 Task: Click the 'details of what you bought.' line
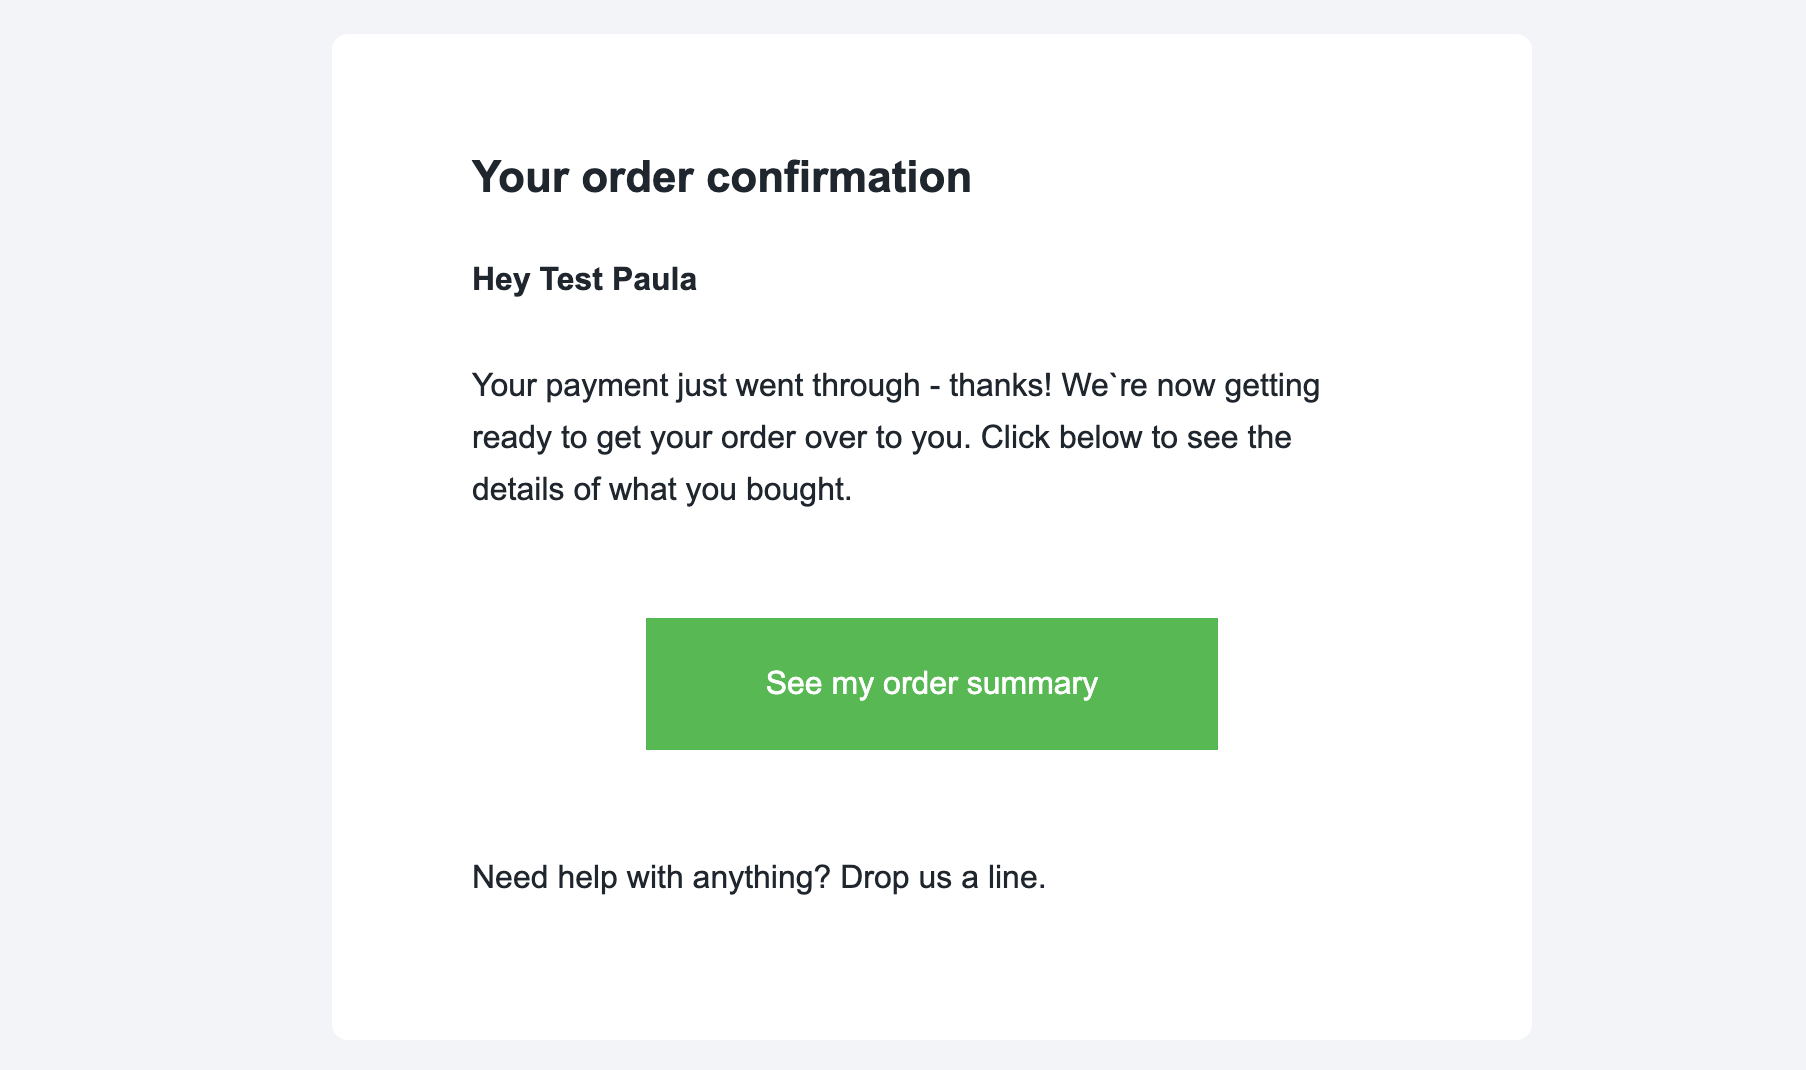[x=662, y=490]
